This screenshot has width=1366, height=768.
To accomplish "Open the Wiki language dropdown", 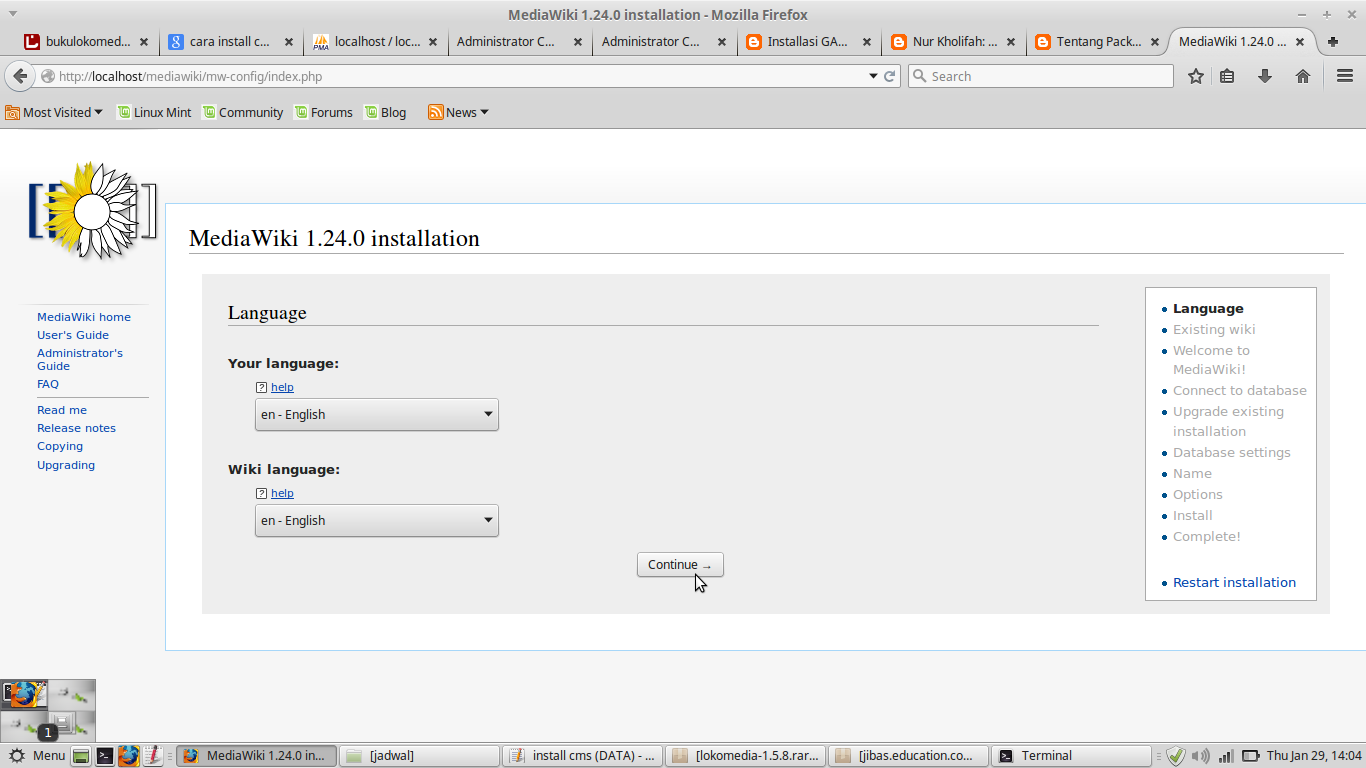I will [x=377, y=520].
